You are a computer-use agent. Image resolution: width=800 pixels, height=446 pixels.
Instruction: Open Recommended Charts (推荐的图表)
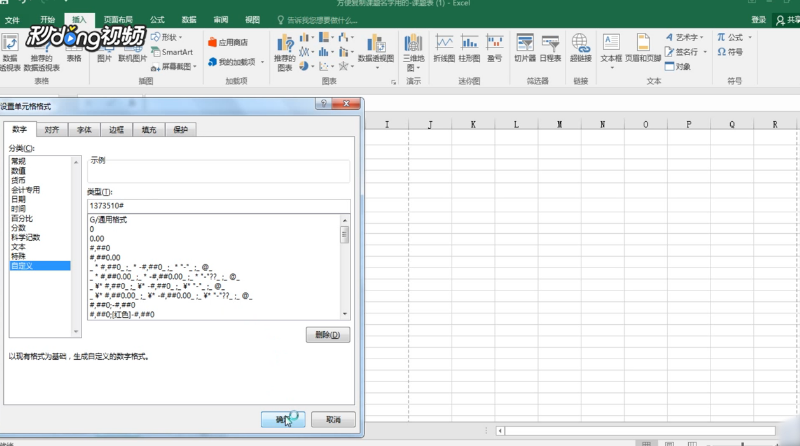285,52
